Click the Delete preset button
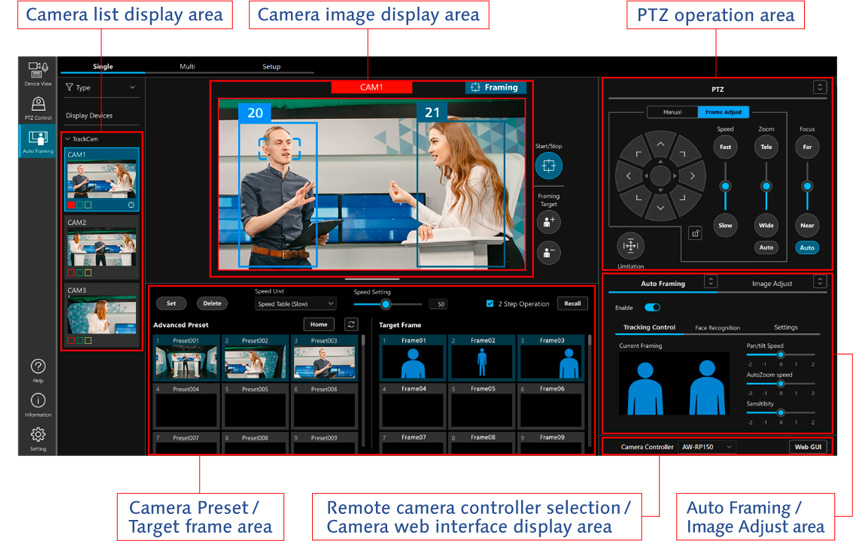 pyautogui.click(x=212, y=303)
